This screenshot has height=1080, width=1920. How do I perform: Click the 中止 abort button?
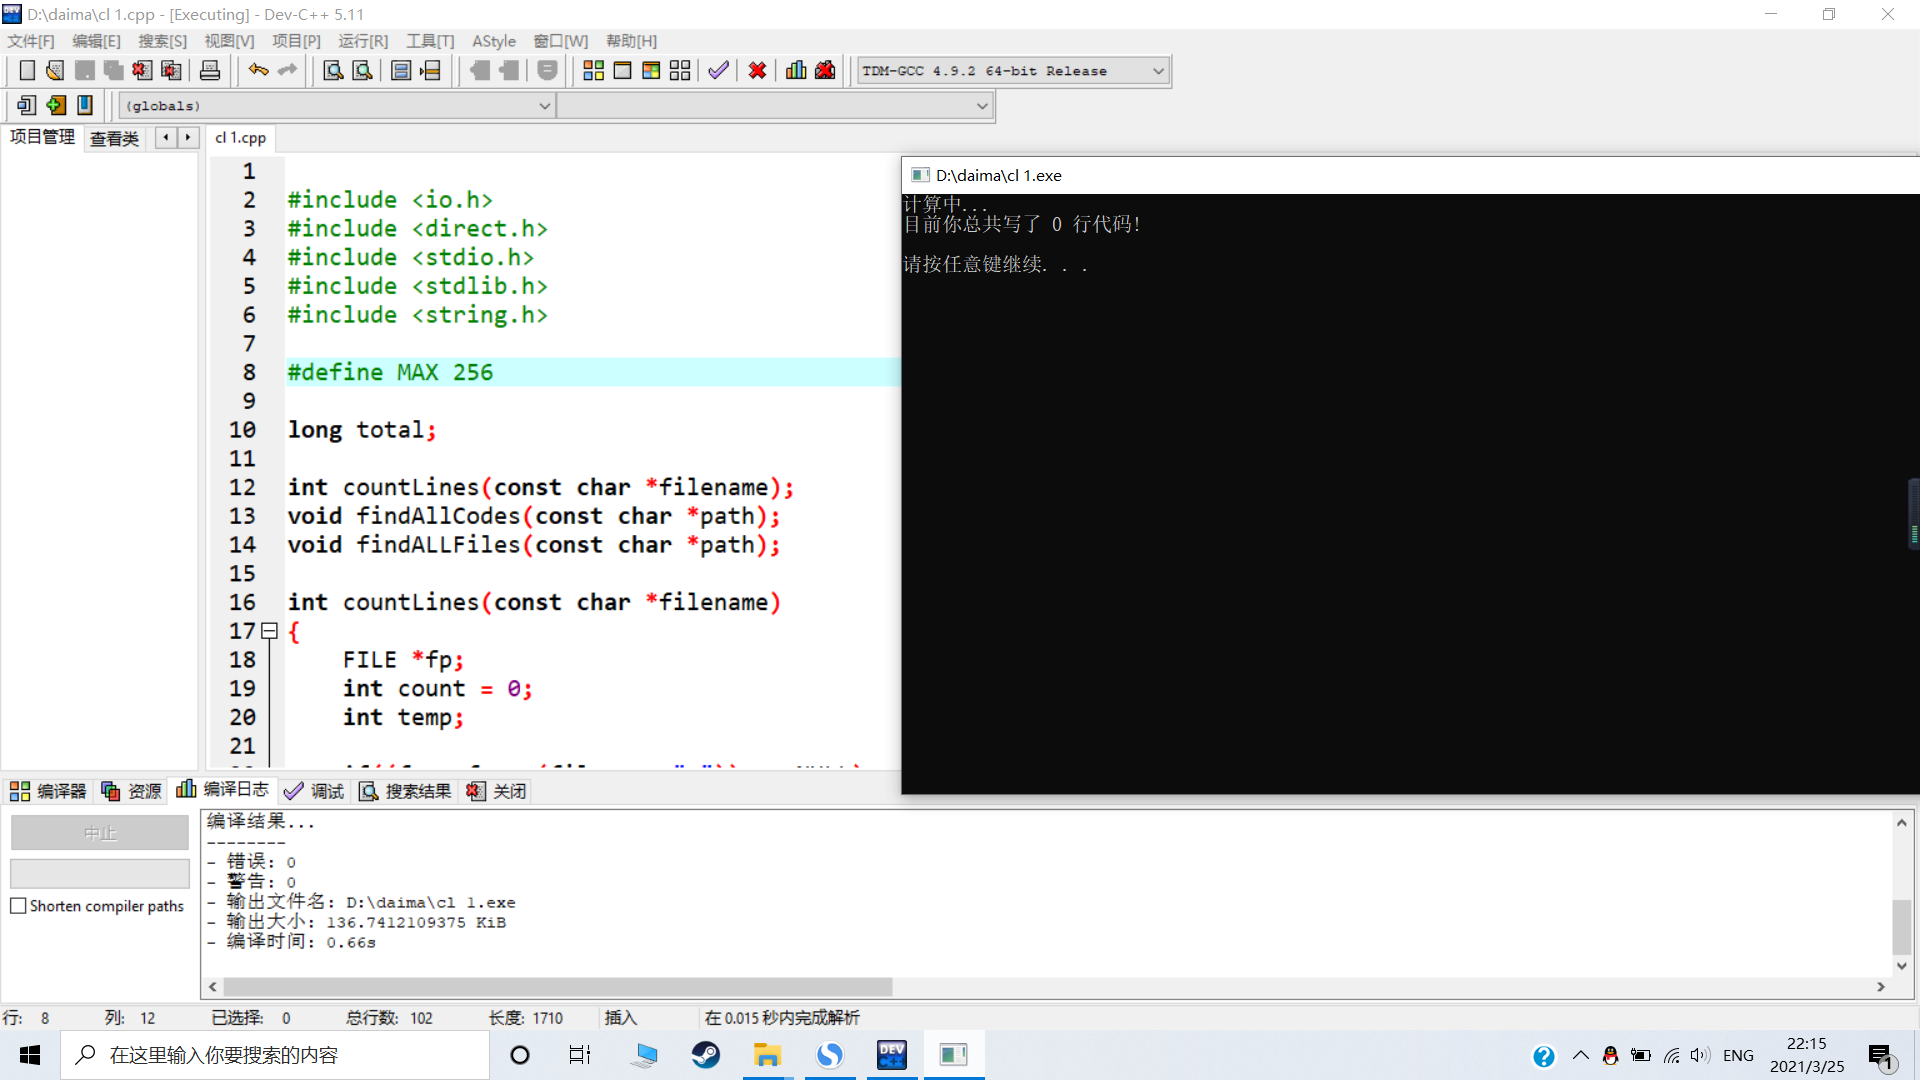[x=100, y=833]
